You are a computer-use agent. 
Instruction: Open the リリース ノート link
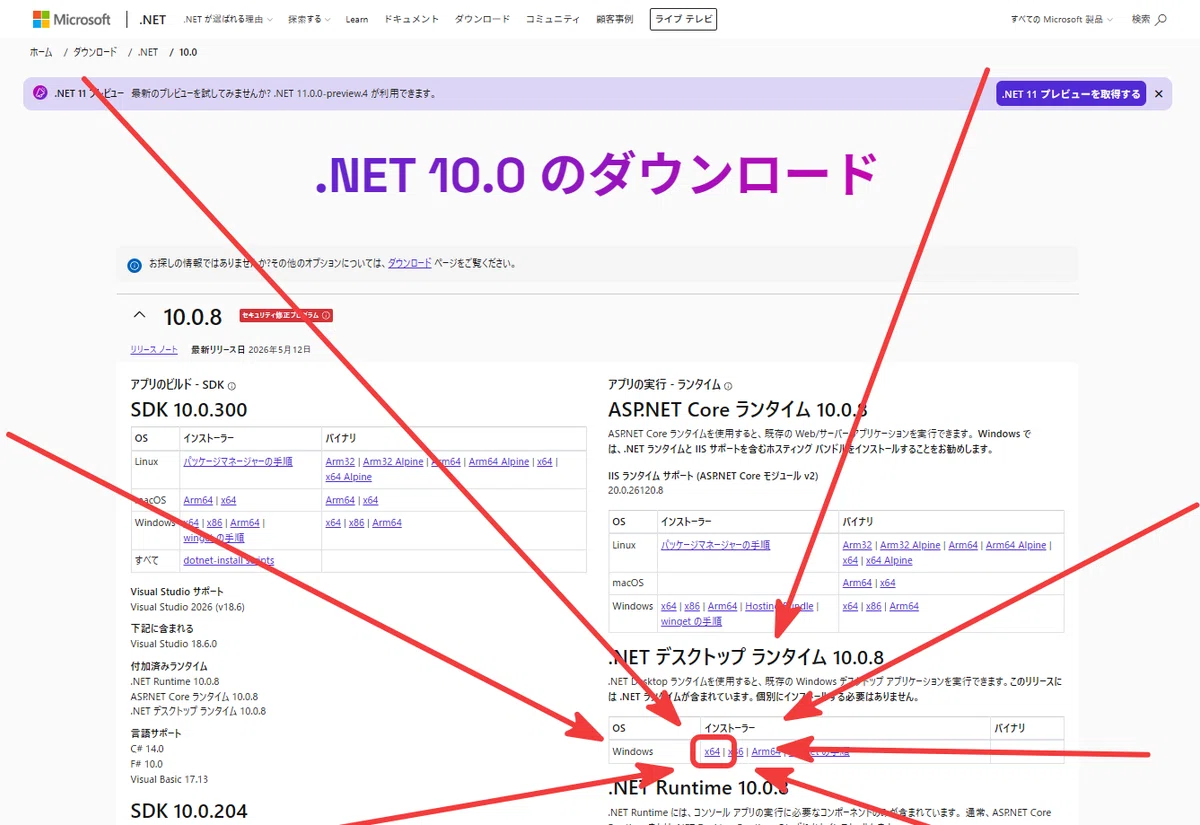point(154,350)
